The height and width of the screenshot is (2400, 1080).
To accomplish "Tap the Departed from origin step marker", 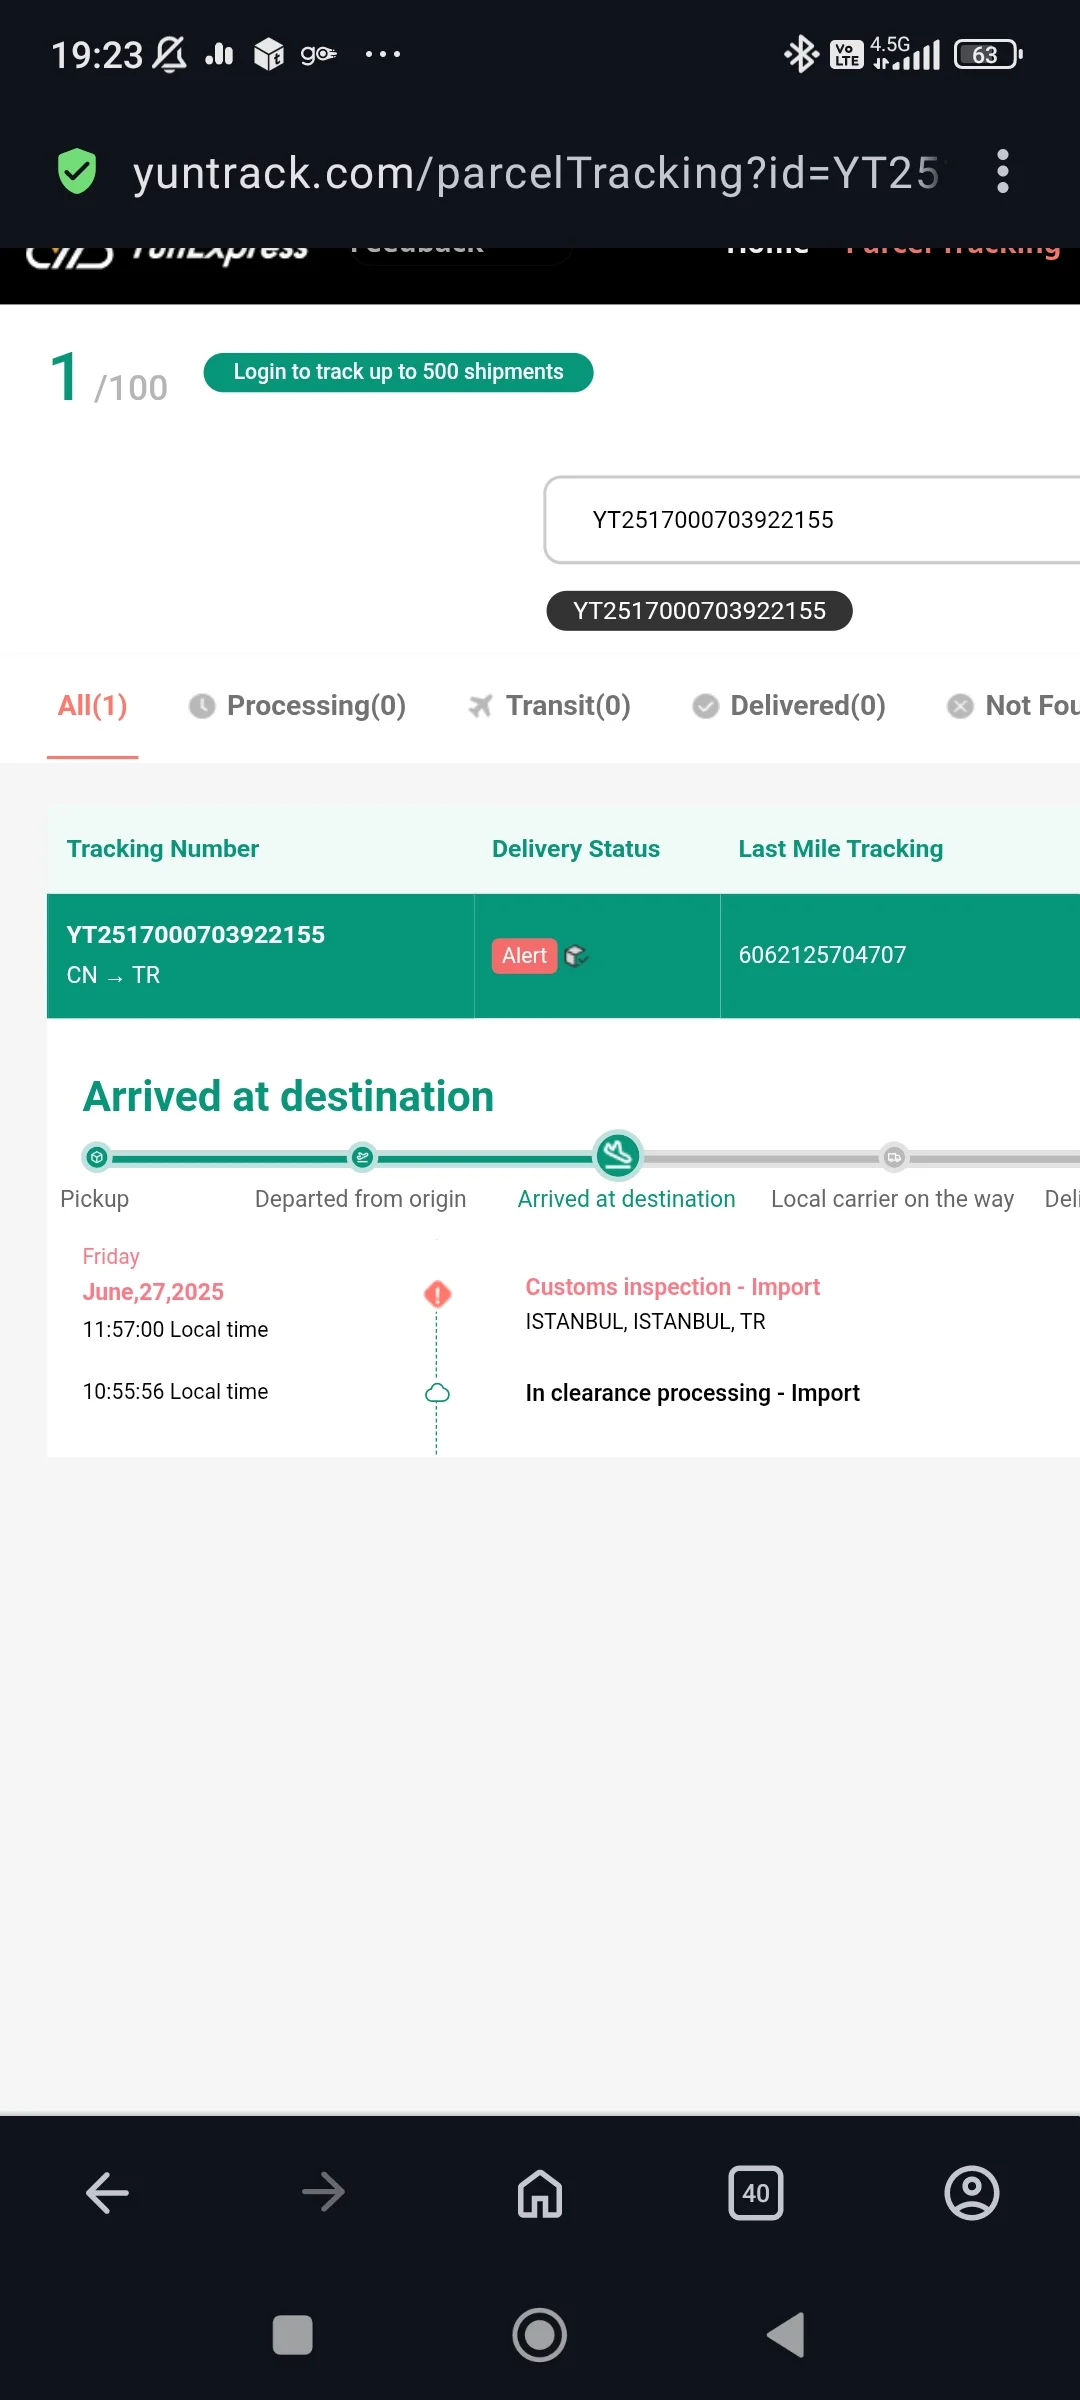I will point(362,1157).
